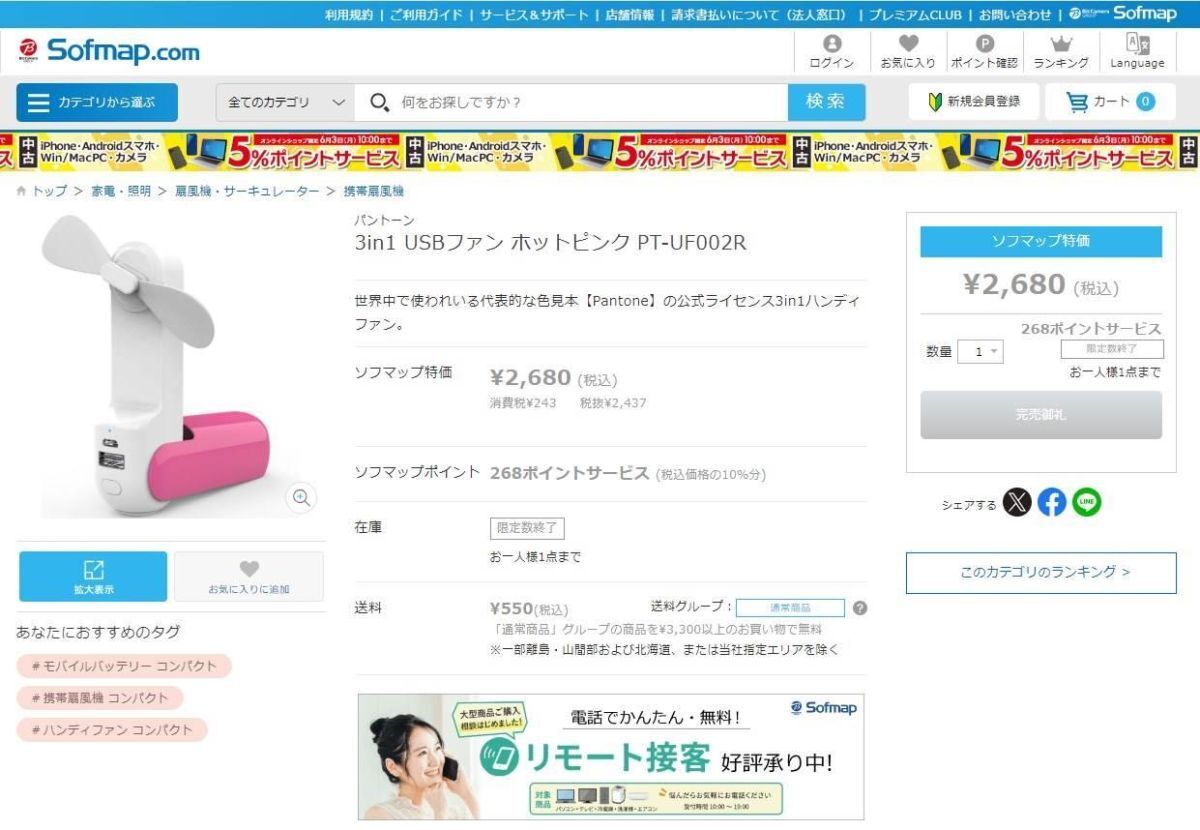The image size is (1200, 830).
Task: Open the リモート接客 banner
Action: 611,757
